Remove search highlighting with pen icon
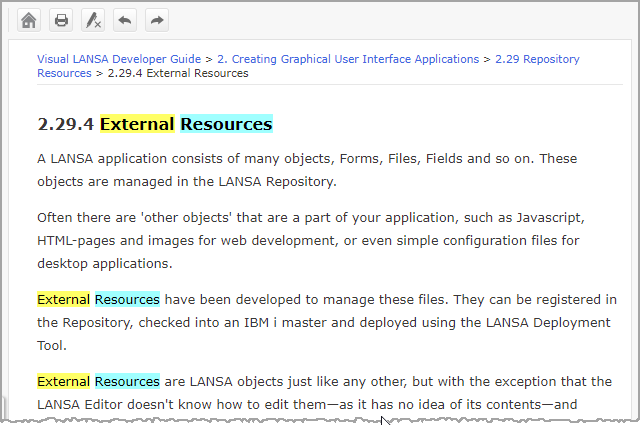 coord(93,20)
